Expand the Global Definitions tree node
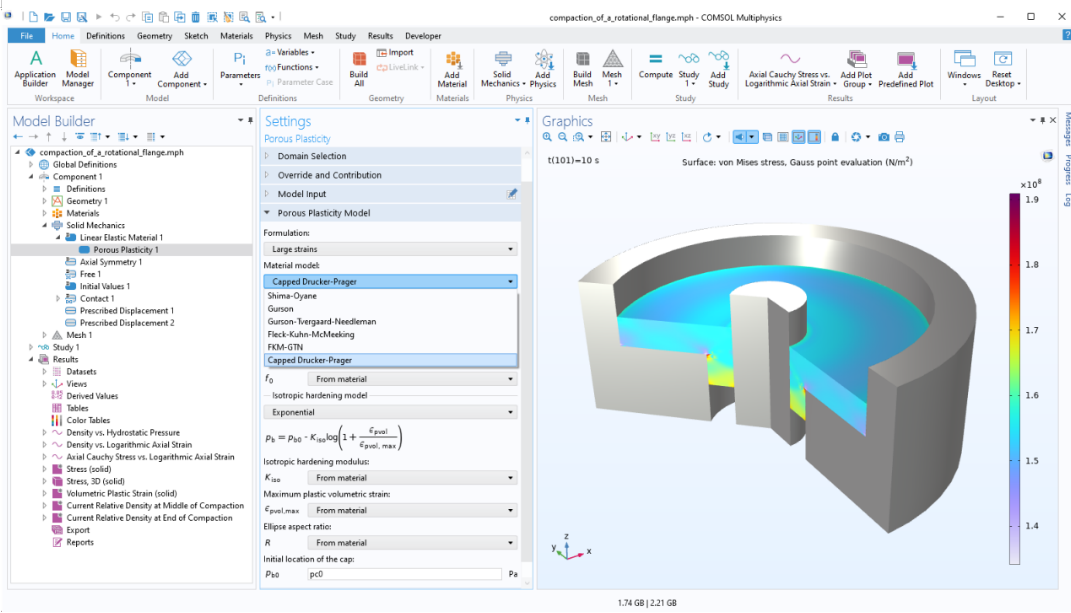 point(31,165)
